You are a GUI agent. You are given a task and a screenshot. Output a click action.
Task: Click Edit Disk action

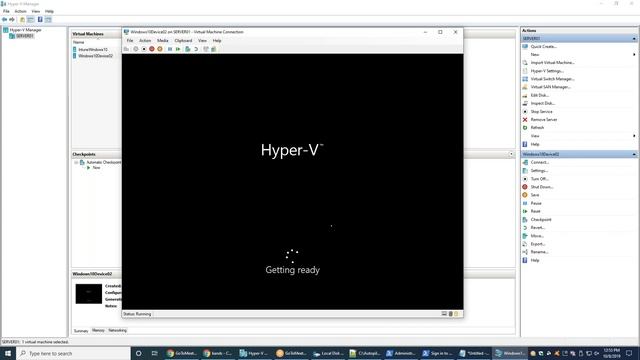(540, 95)
